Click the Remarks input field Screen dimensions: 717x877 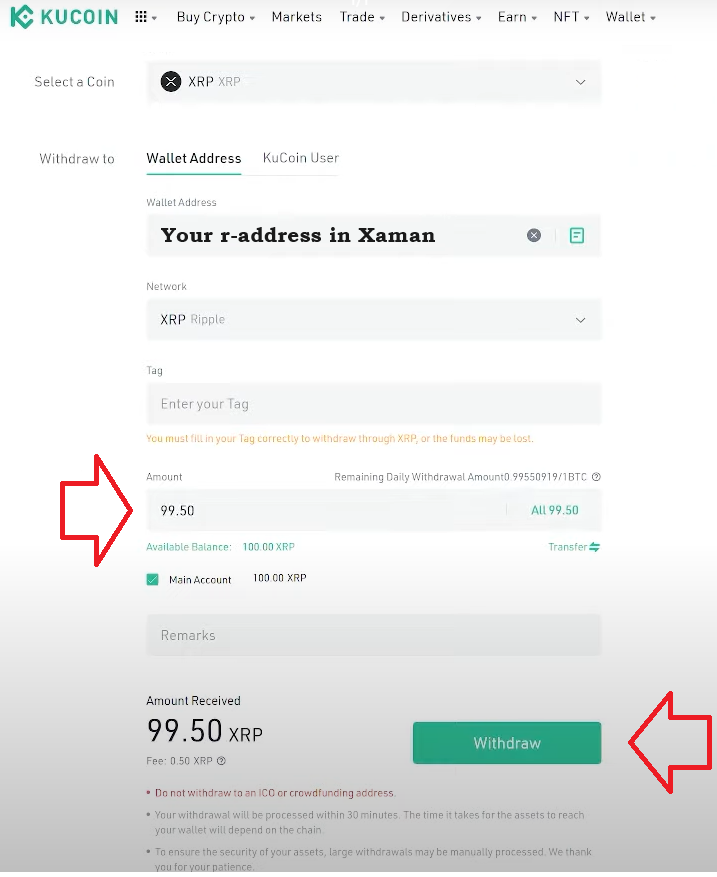coord(373,635)
